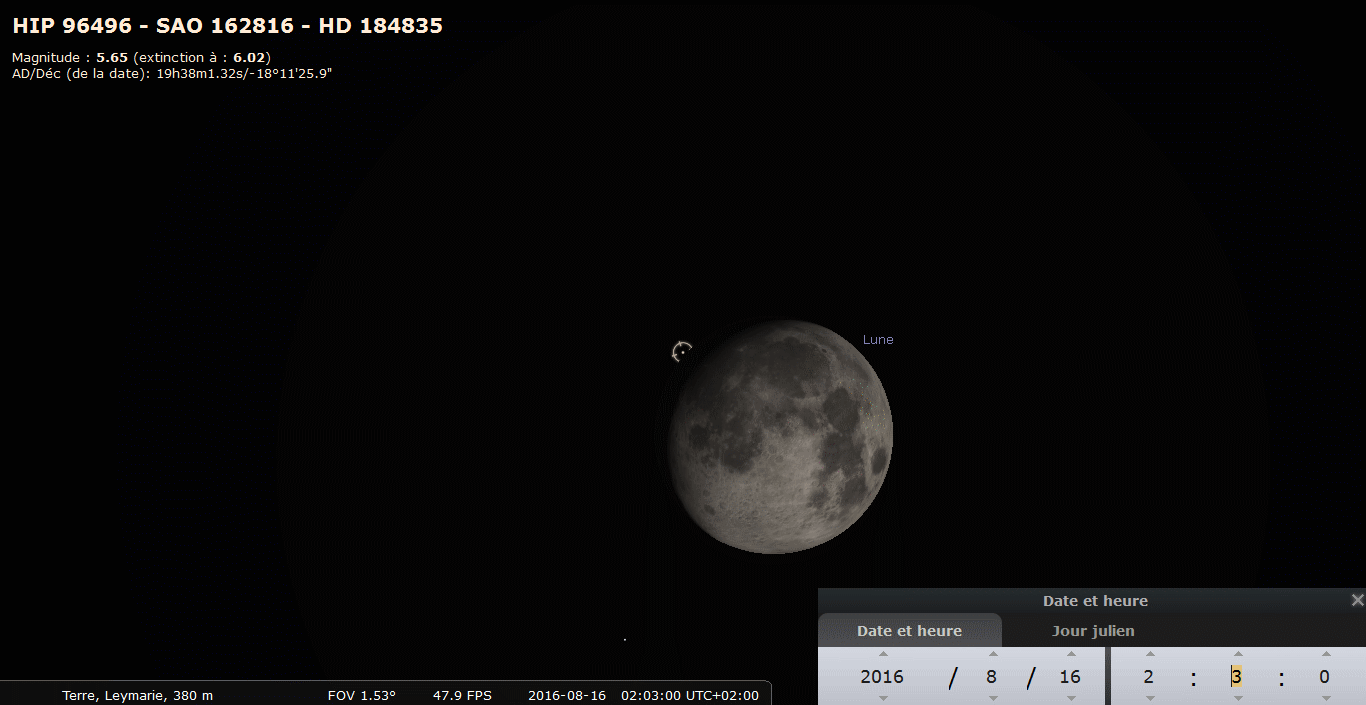Increase minutes using the up arrow
The height and width of the screenshot is (705, 1366).
pos(1237,654)
